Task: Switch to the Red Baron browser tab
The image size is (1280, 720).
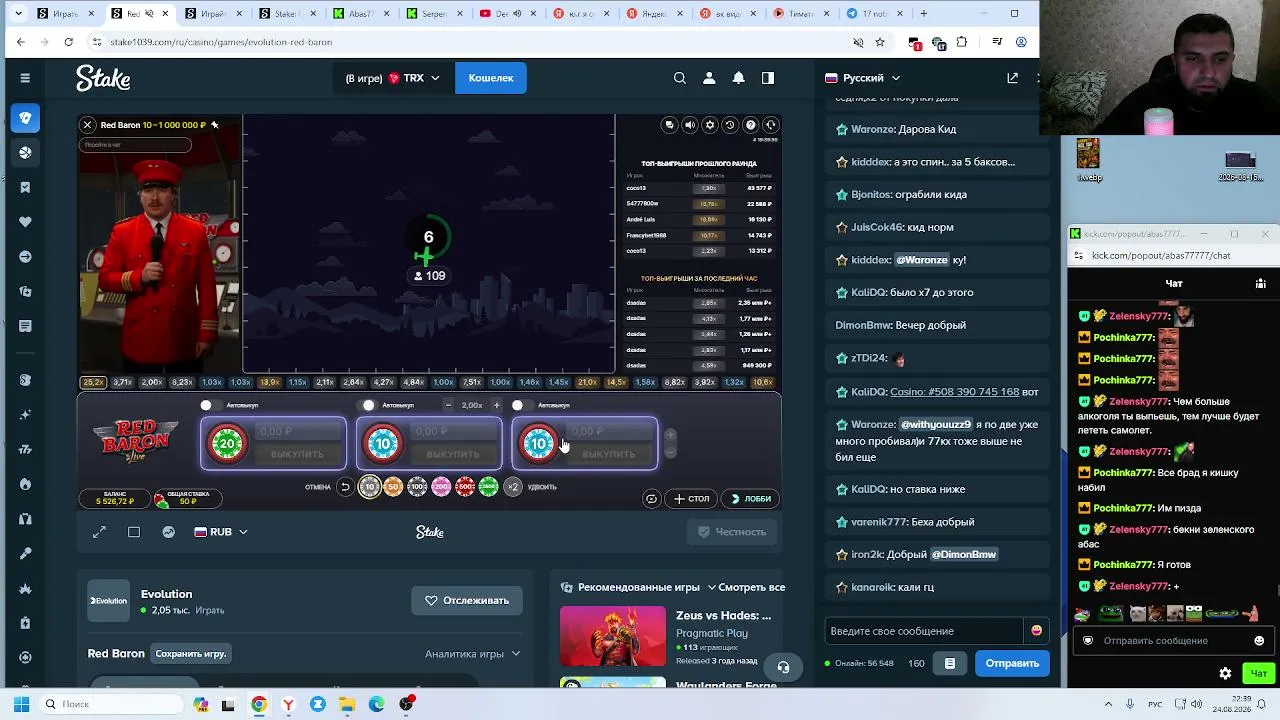Action: point(139,14)
